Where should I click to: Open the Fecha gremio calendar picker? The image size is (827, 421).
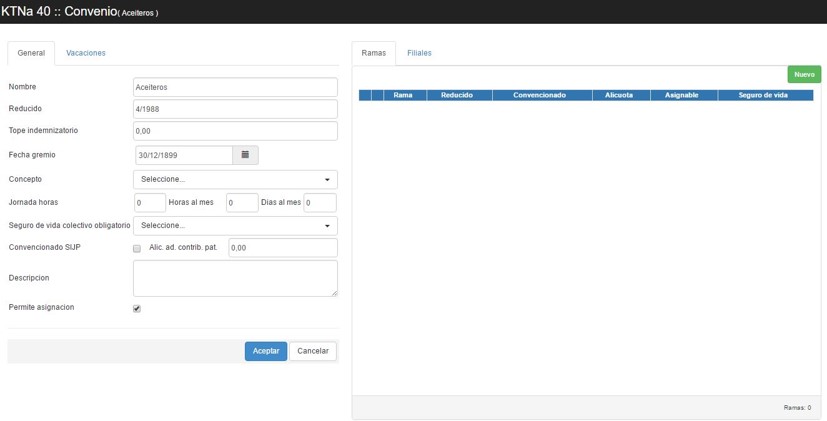pos(245,155)
